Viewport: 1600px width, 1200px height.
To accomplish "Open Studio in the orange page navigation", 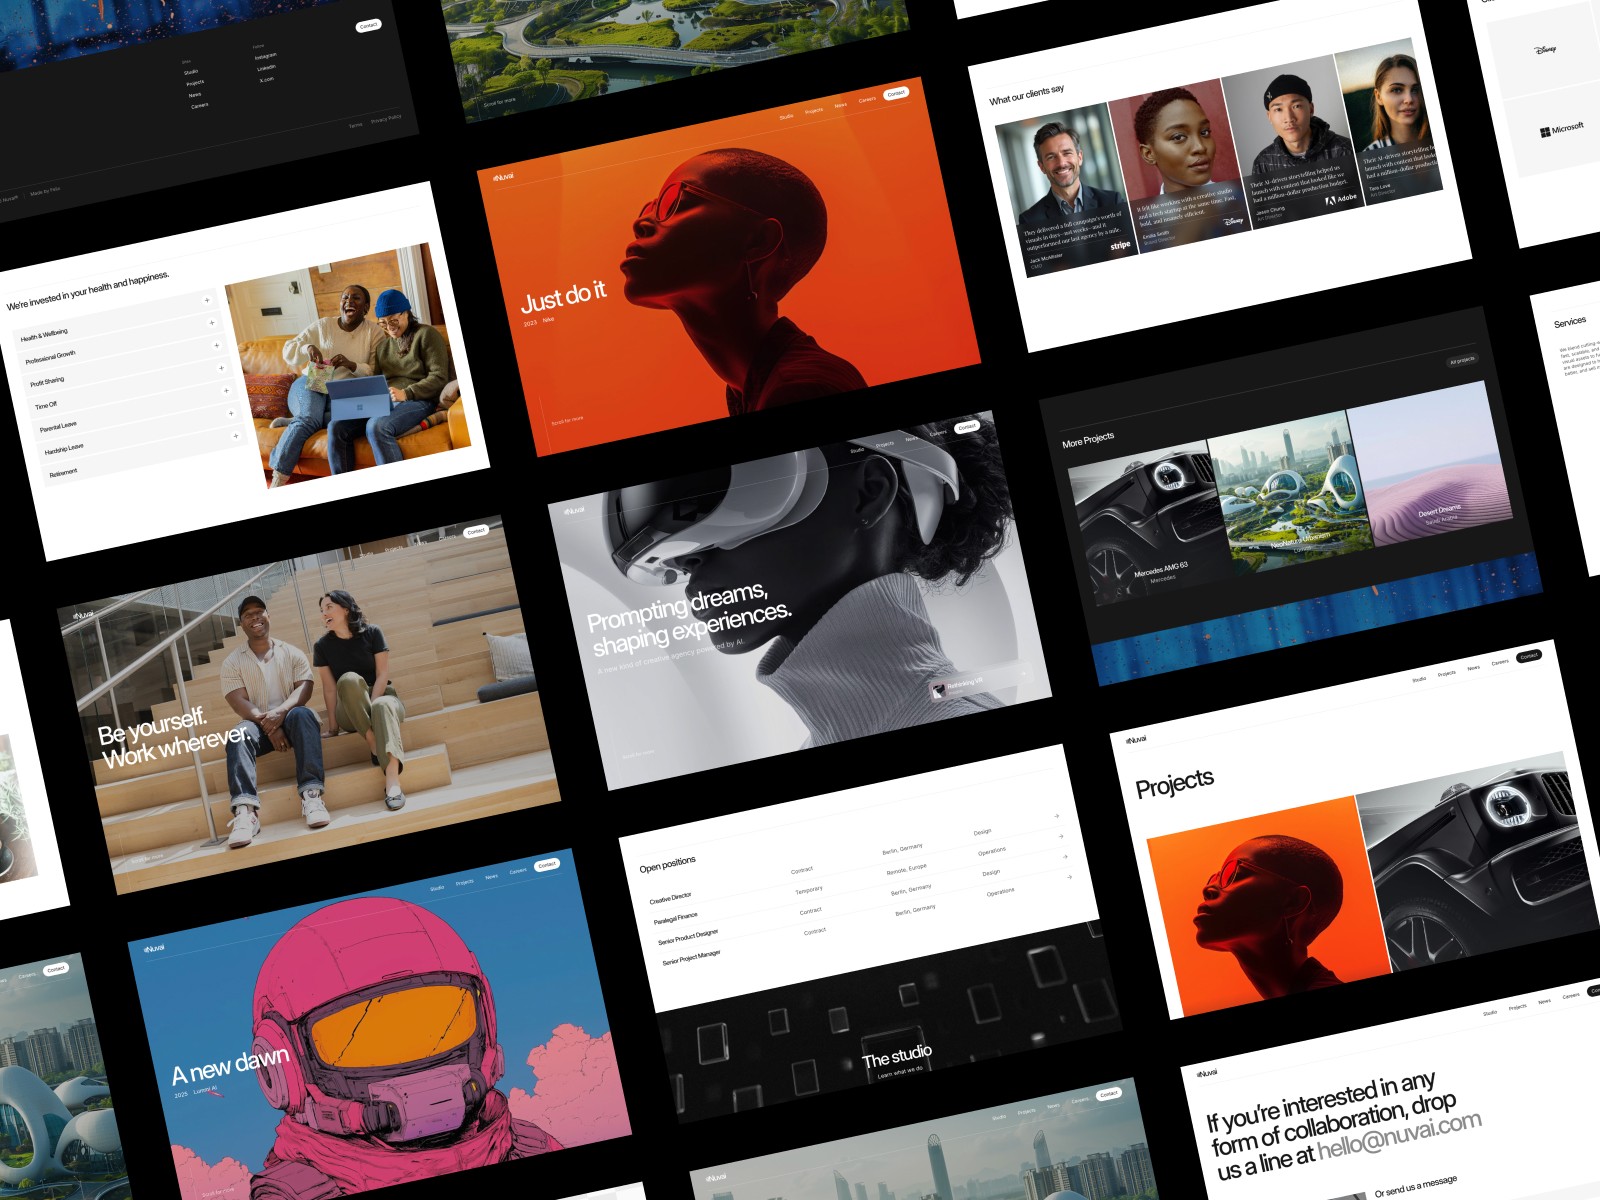I will (x=786, y=116).
